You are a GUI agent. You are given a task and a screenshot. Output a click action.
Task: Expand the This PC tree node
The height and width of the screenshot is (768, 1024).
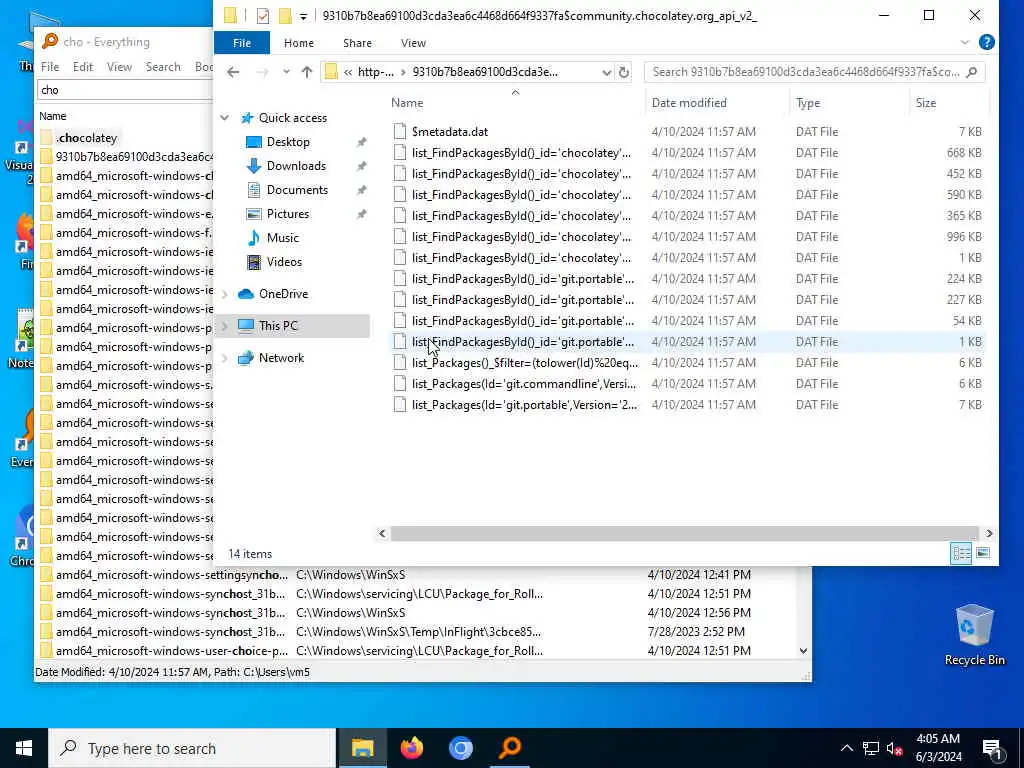point(225,326)
